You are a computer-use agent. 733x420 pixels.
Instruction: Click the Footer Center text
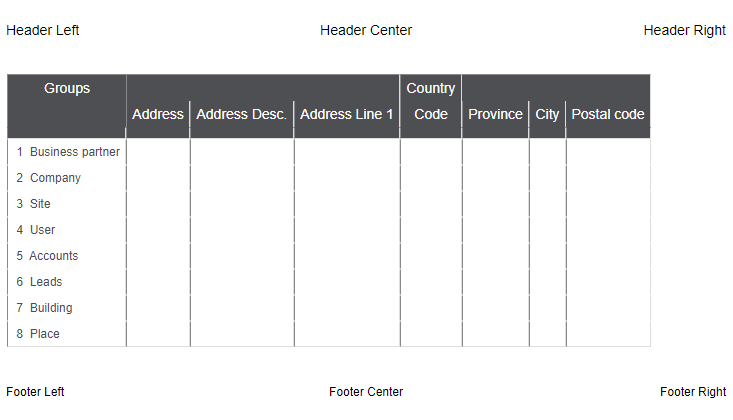click(x=366, y=392)
